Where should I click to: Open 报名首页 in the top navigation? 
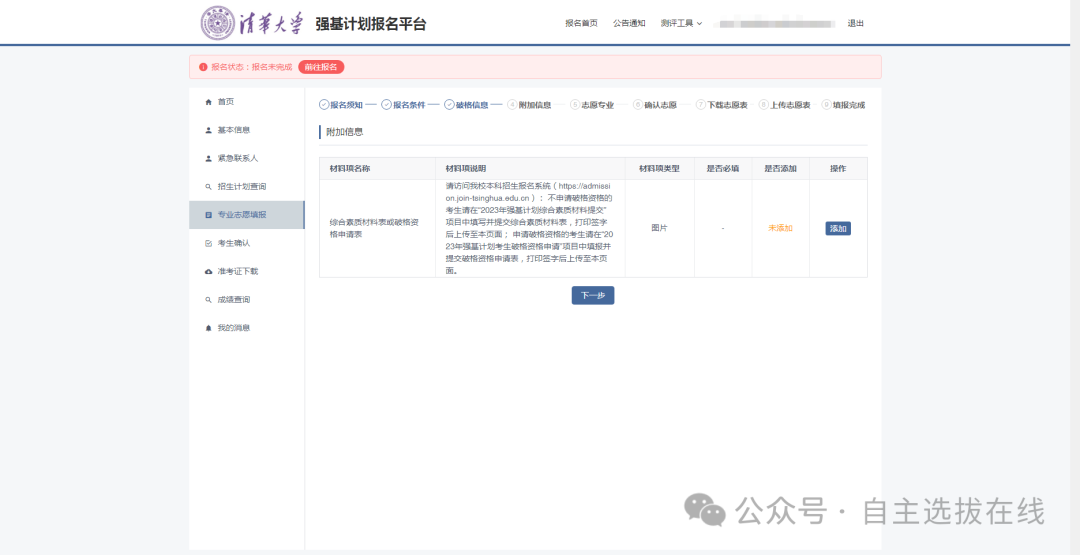(581, 23)
